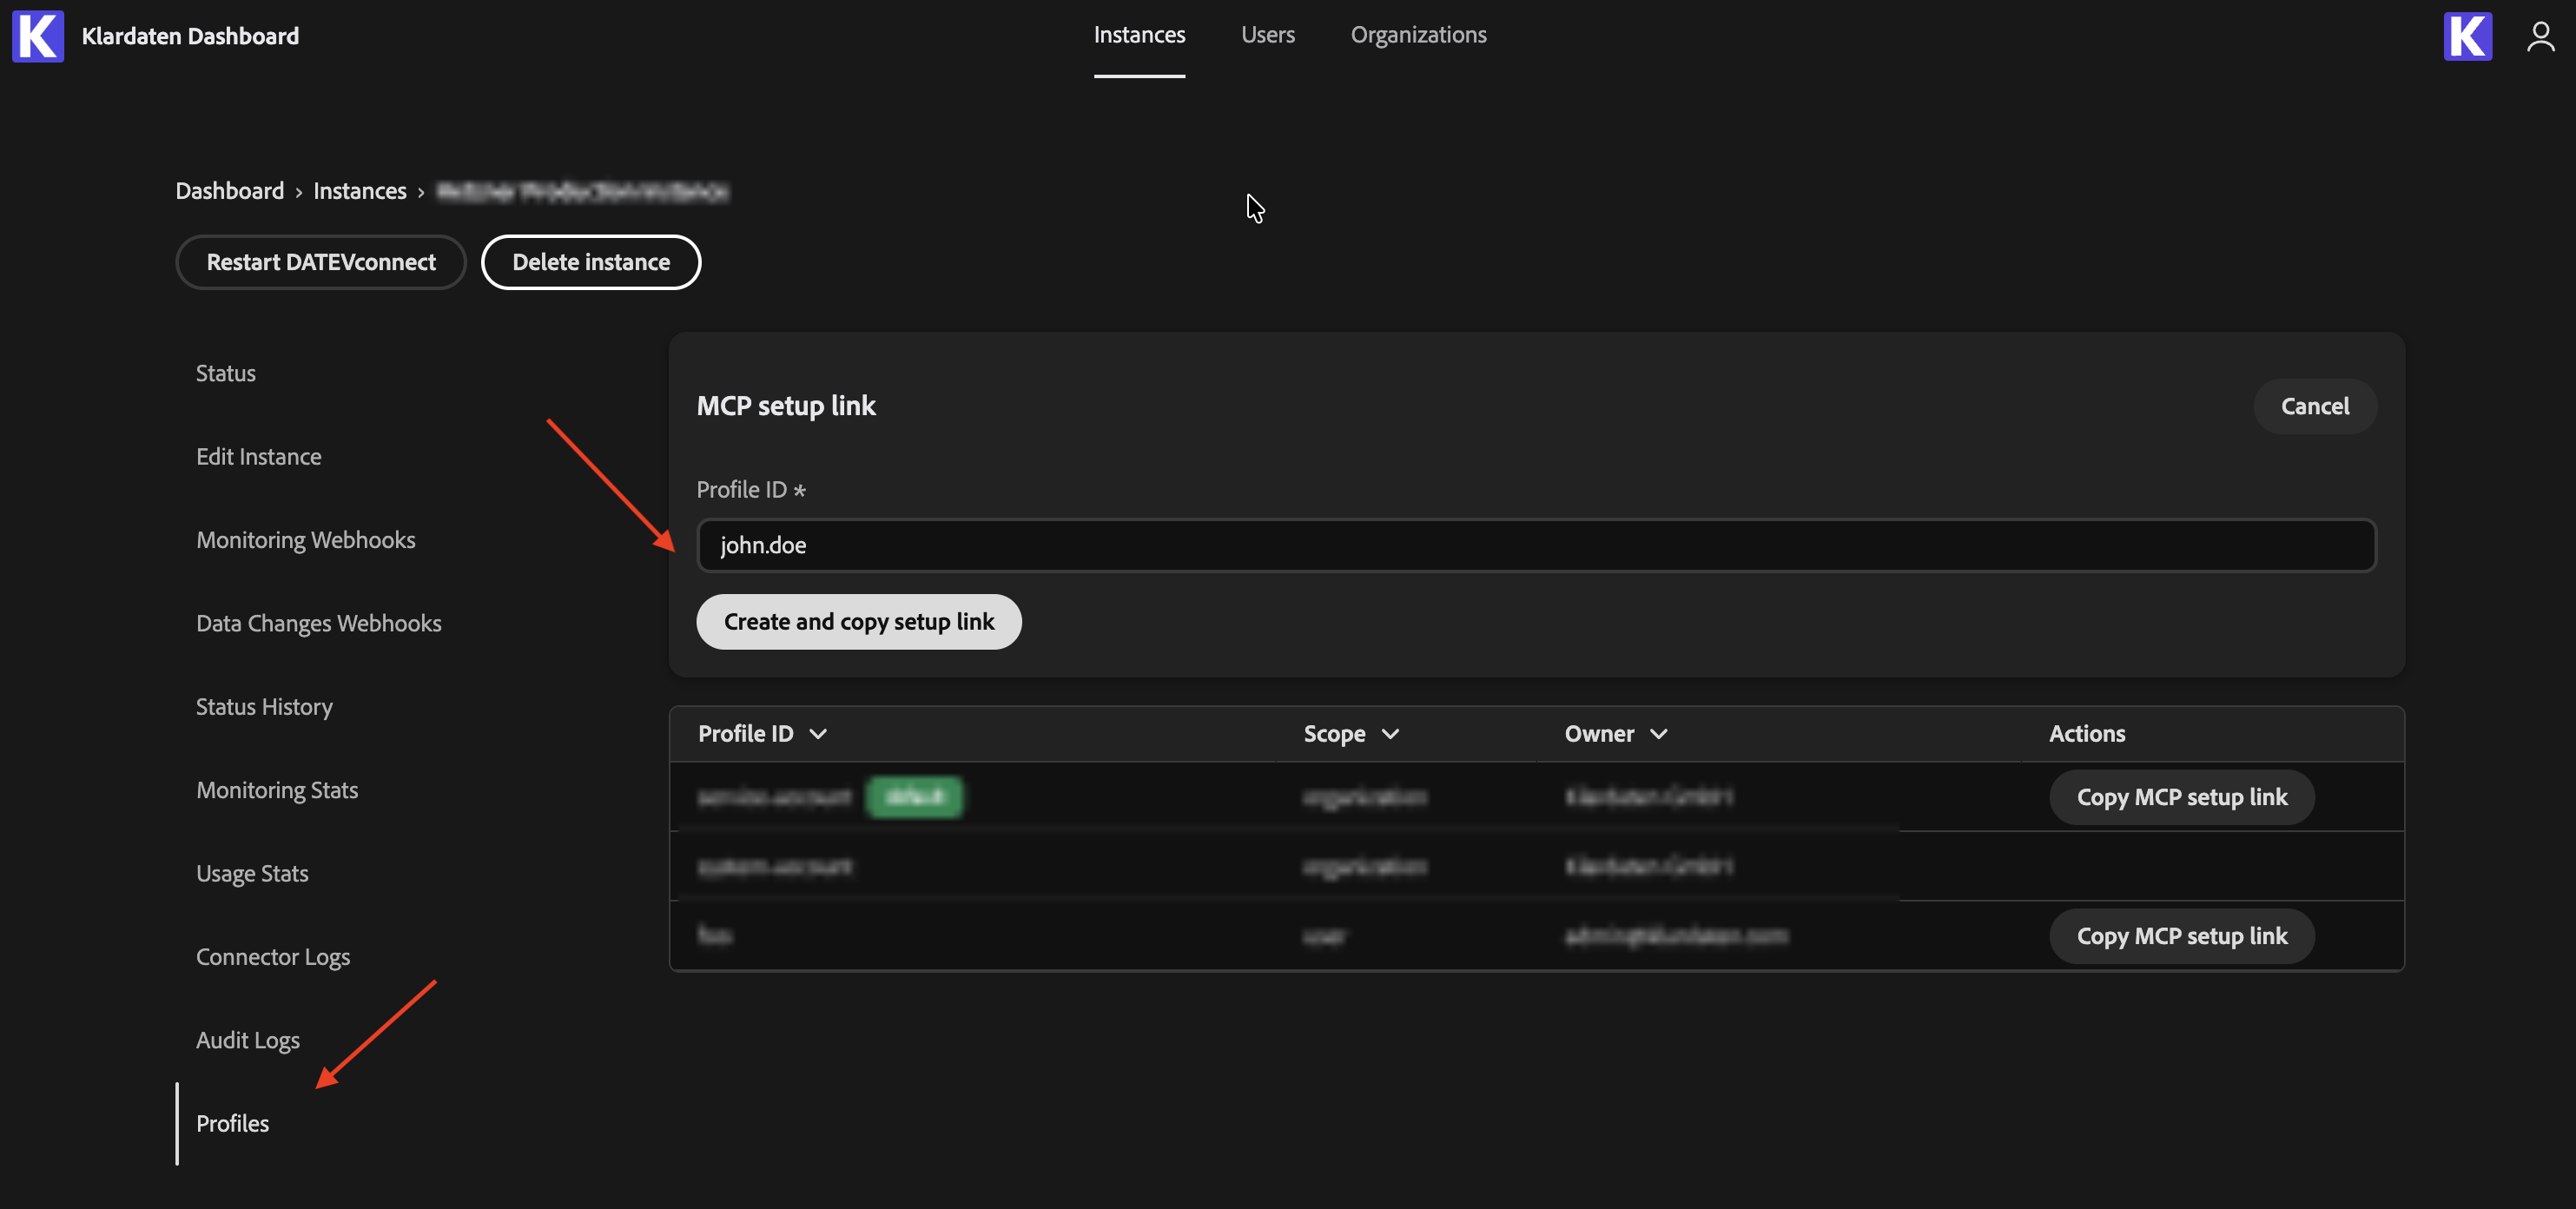Go to Instances via breadcrumb
The image size is (2576, 1209).
pyautogui.click(x=360, y=191)
